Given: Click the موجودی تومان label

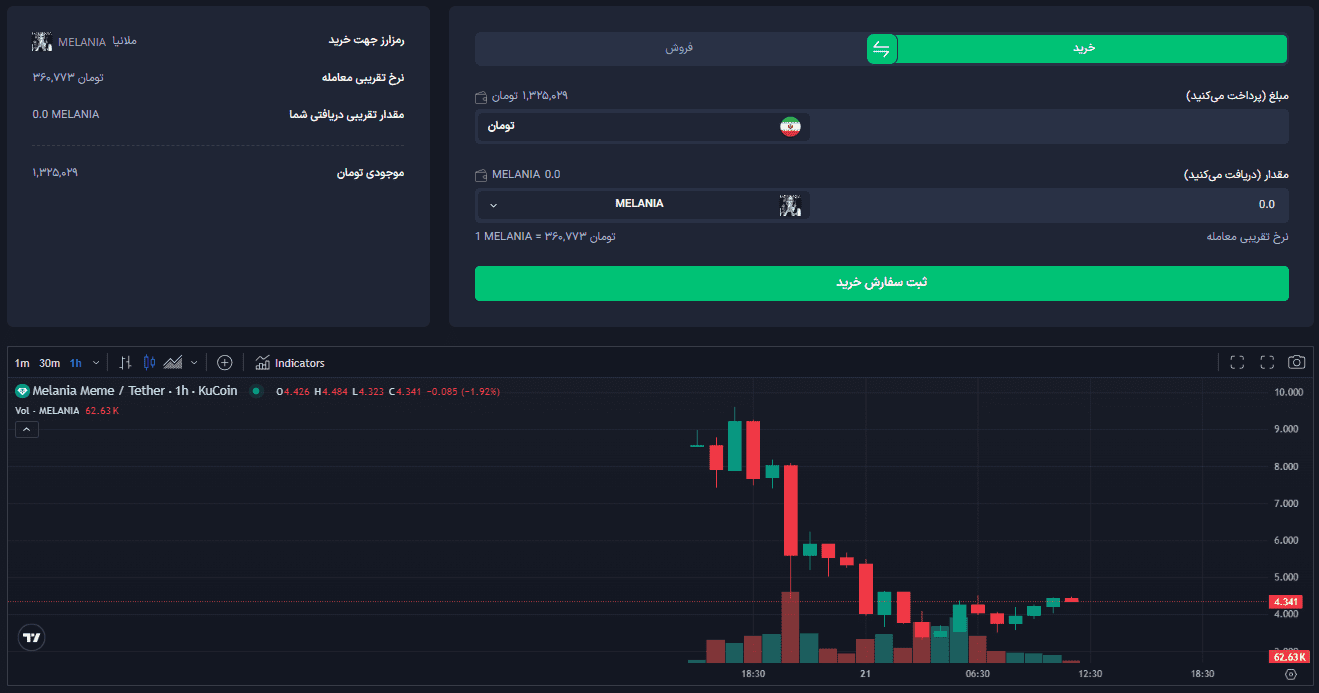Looking at the screenshot, I should tap(370, 173).
